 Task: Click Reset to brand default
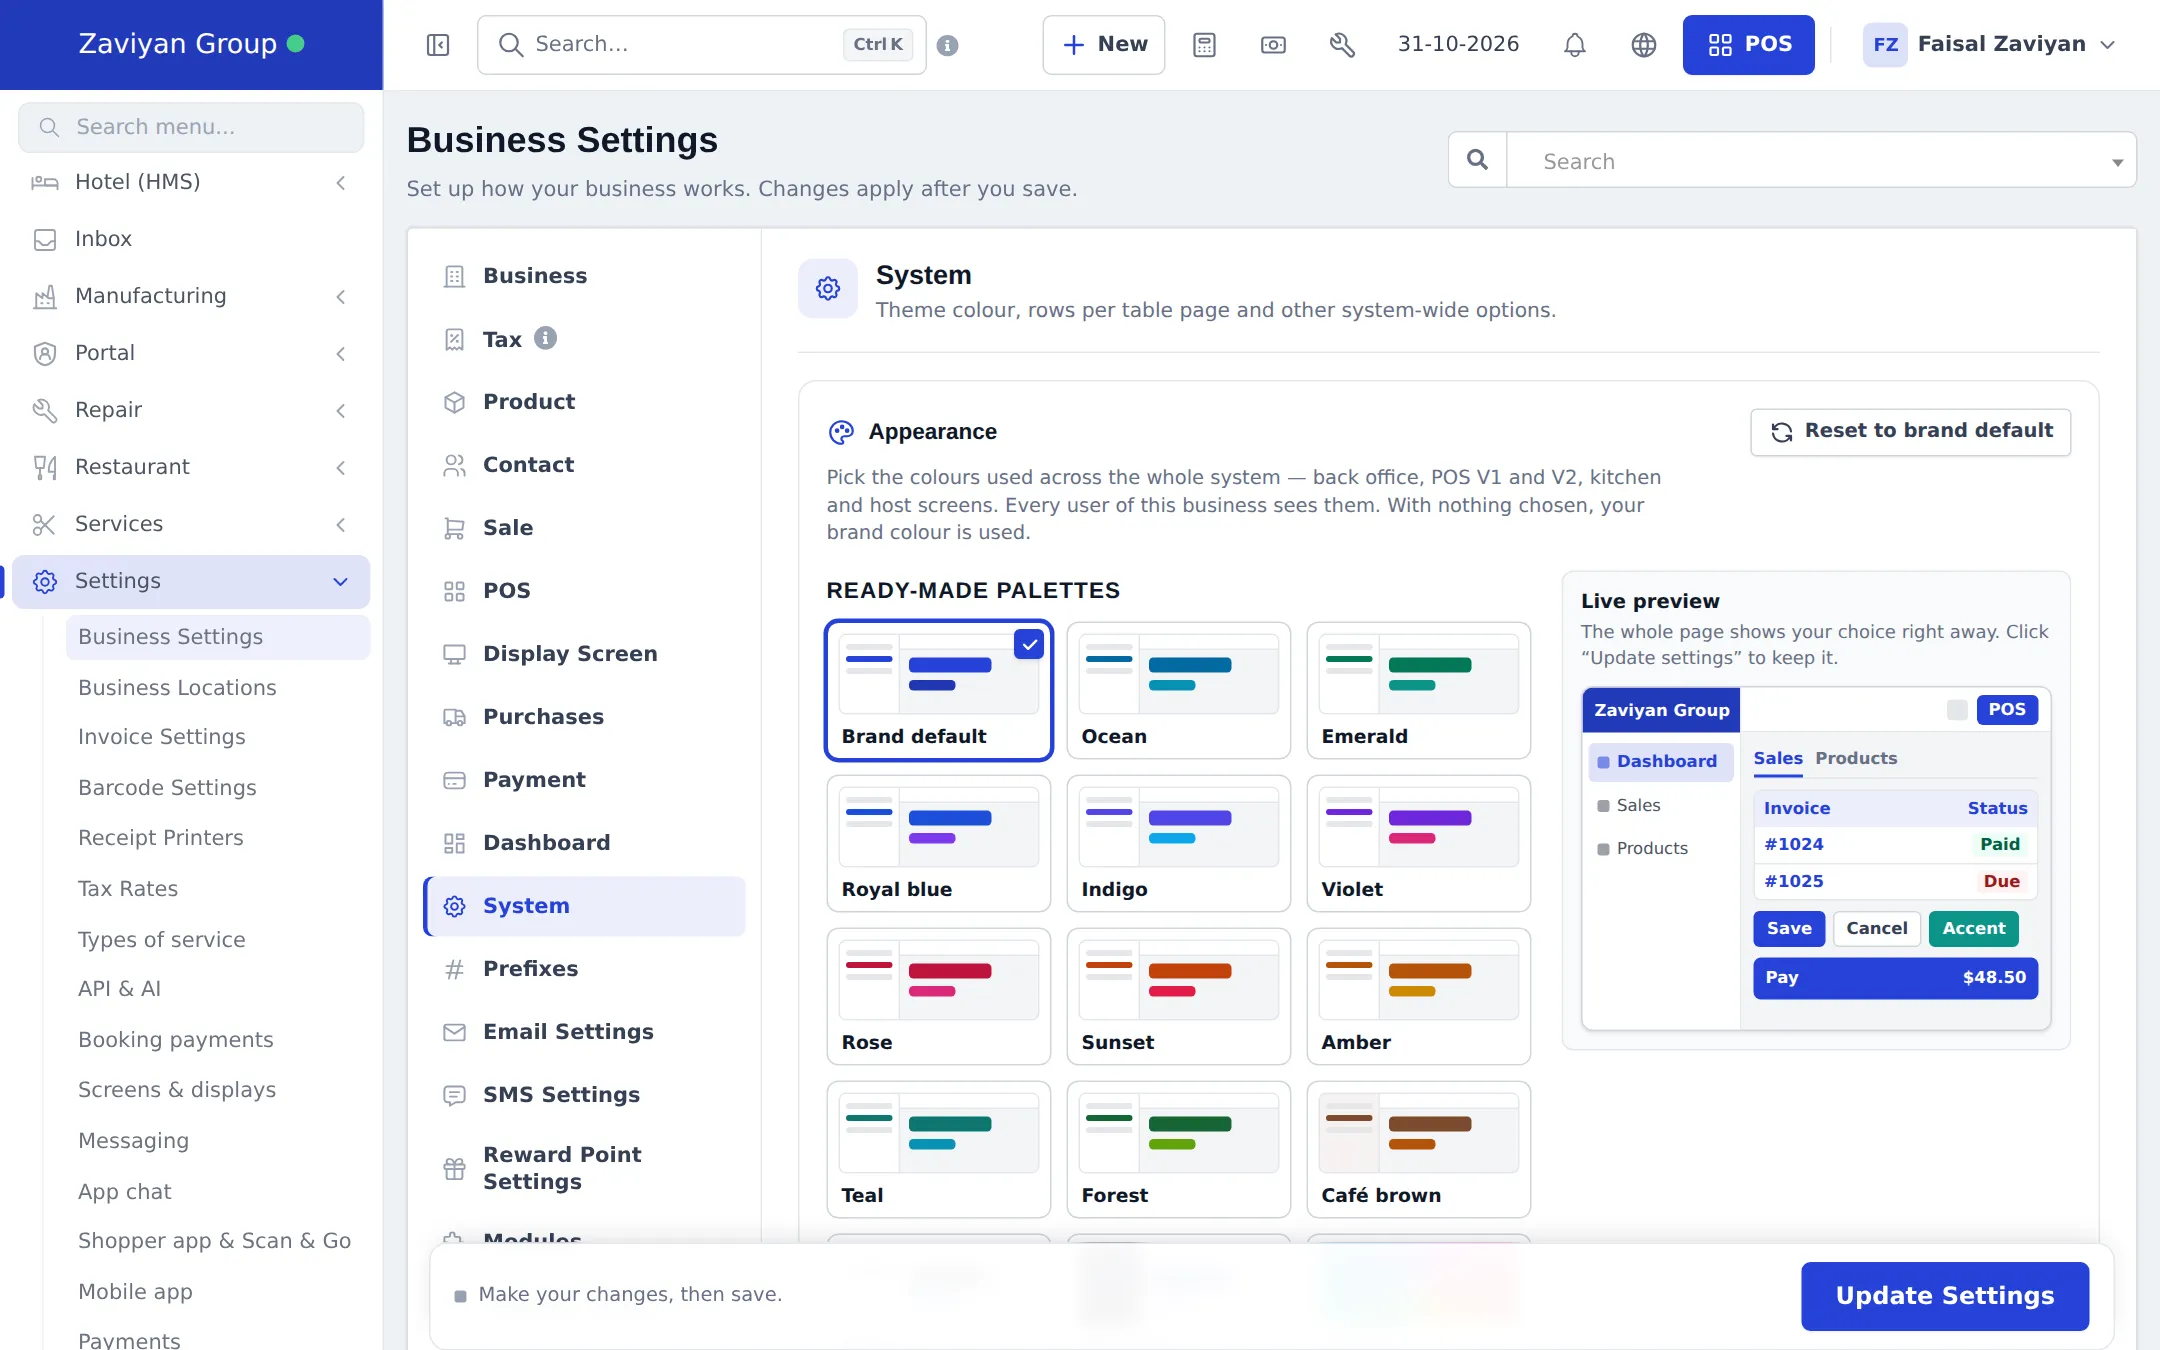[1910, 432]
